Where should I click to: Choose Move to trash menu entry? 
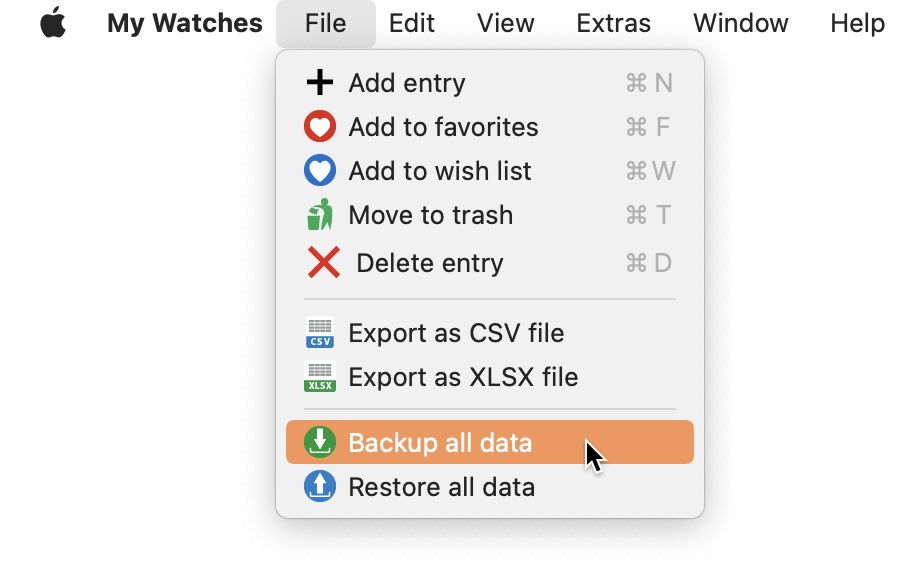(490, 215)
